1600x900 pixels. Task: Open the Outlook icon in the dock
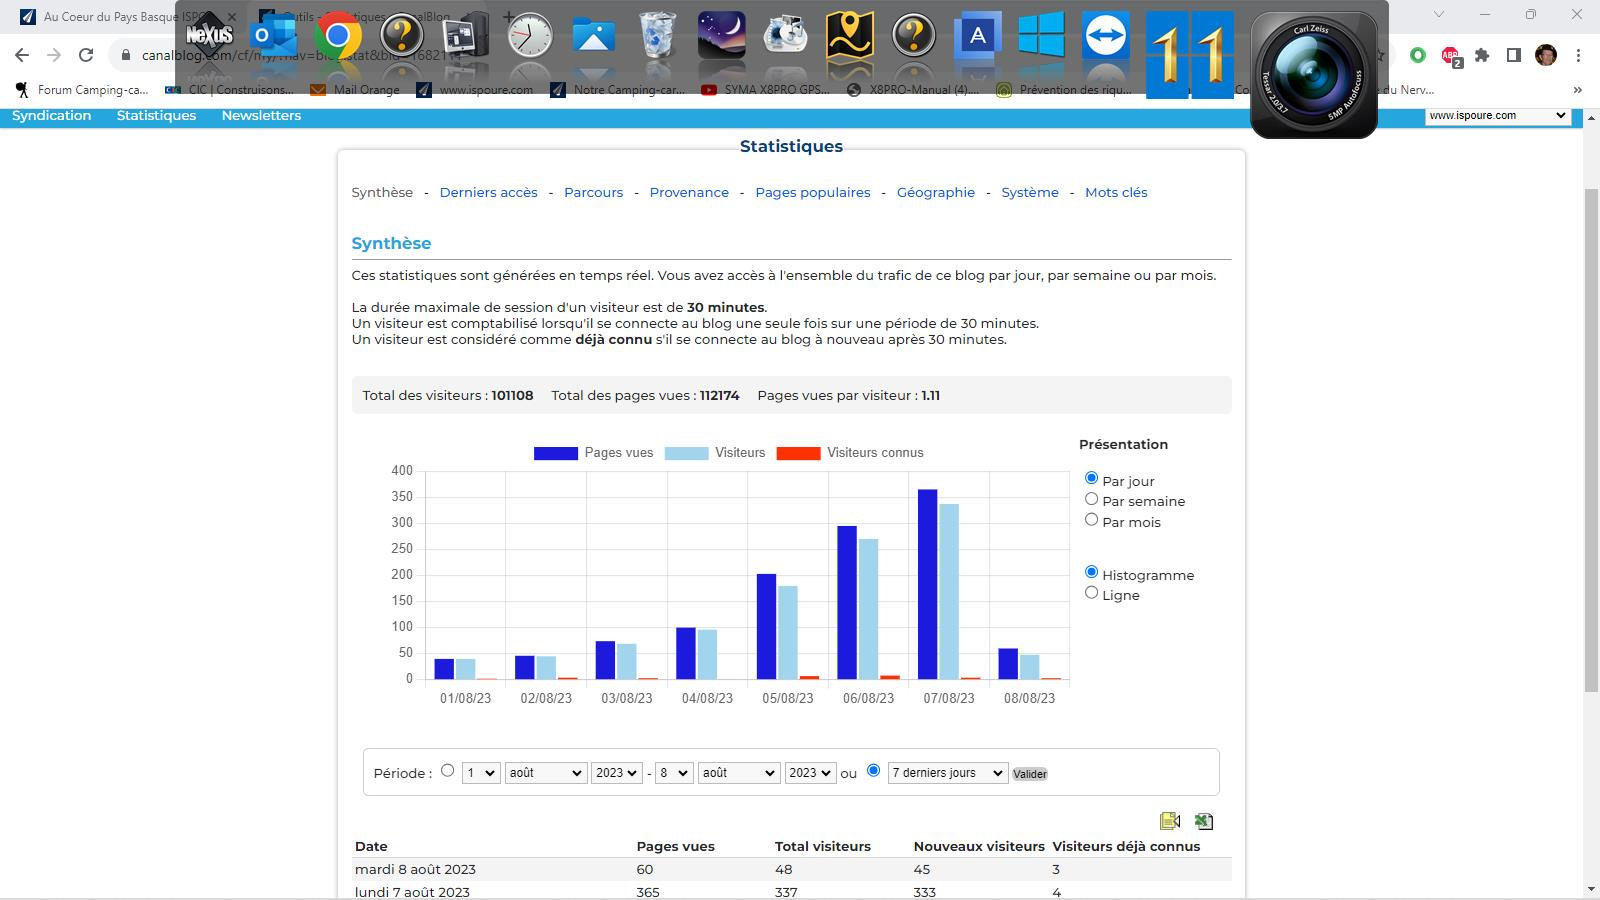[274, 38]
